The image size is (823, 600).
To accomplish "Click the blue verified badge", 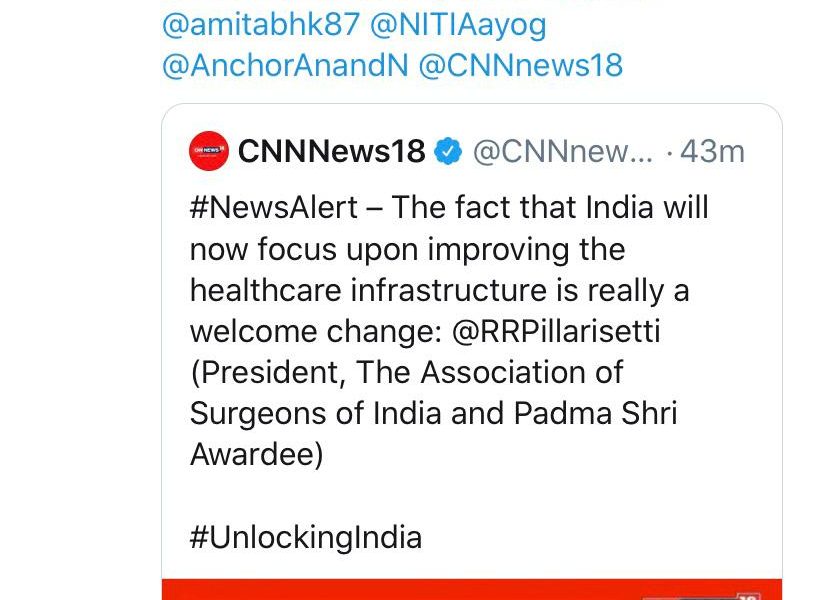I will (x=449, y=151).
